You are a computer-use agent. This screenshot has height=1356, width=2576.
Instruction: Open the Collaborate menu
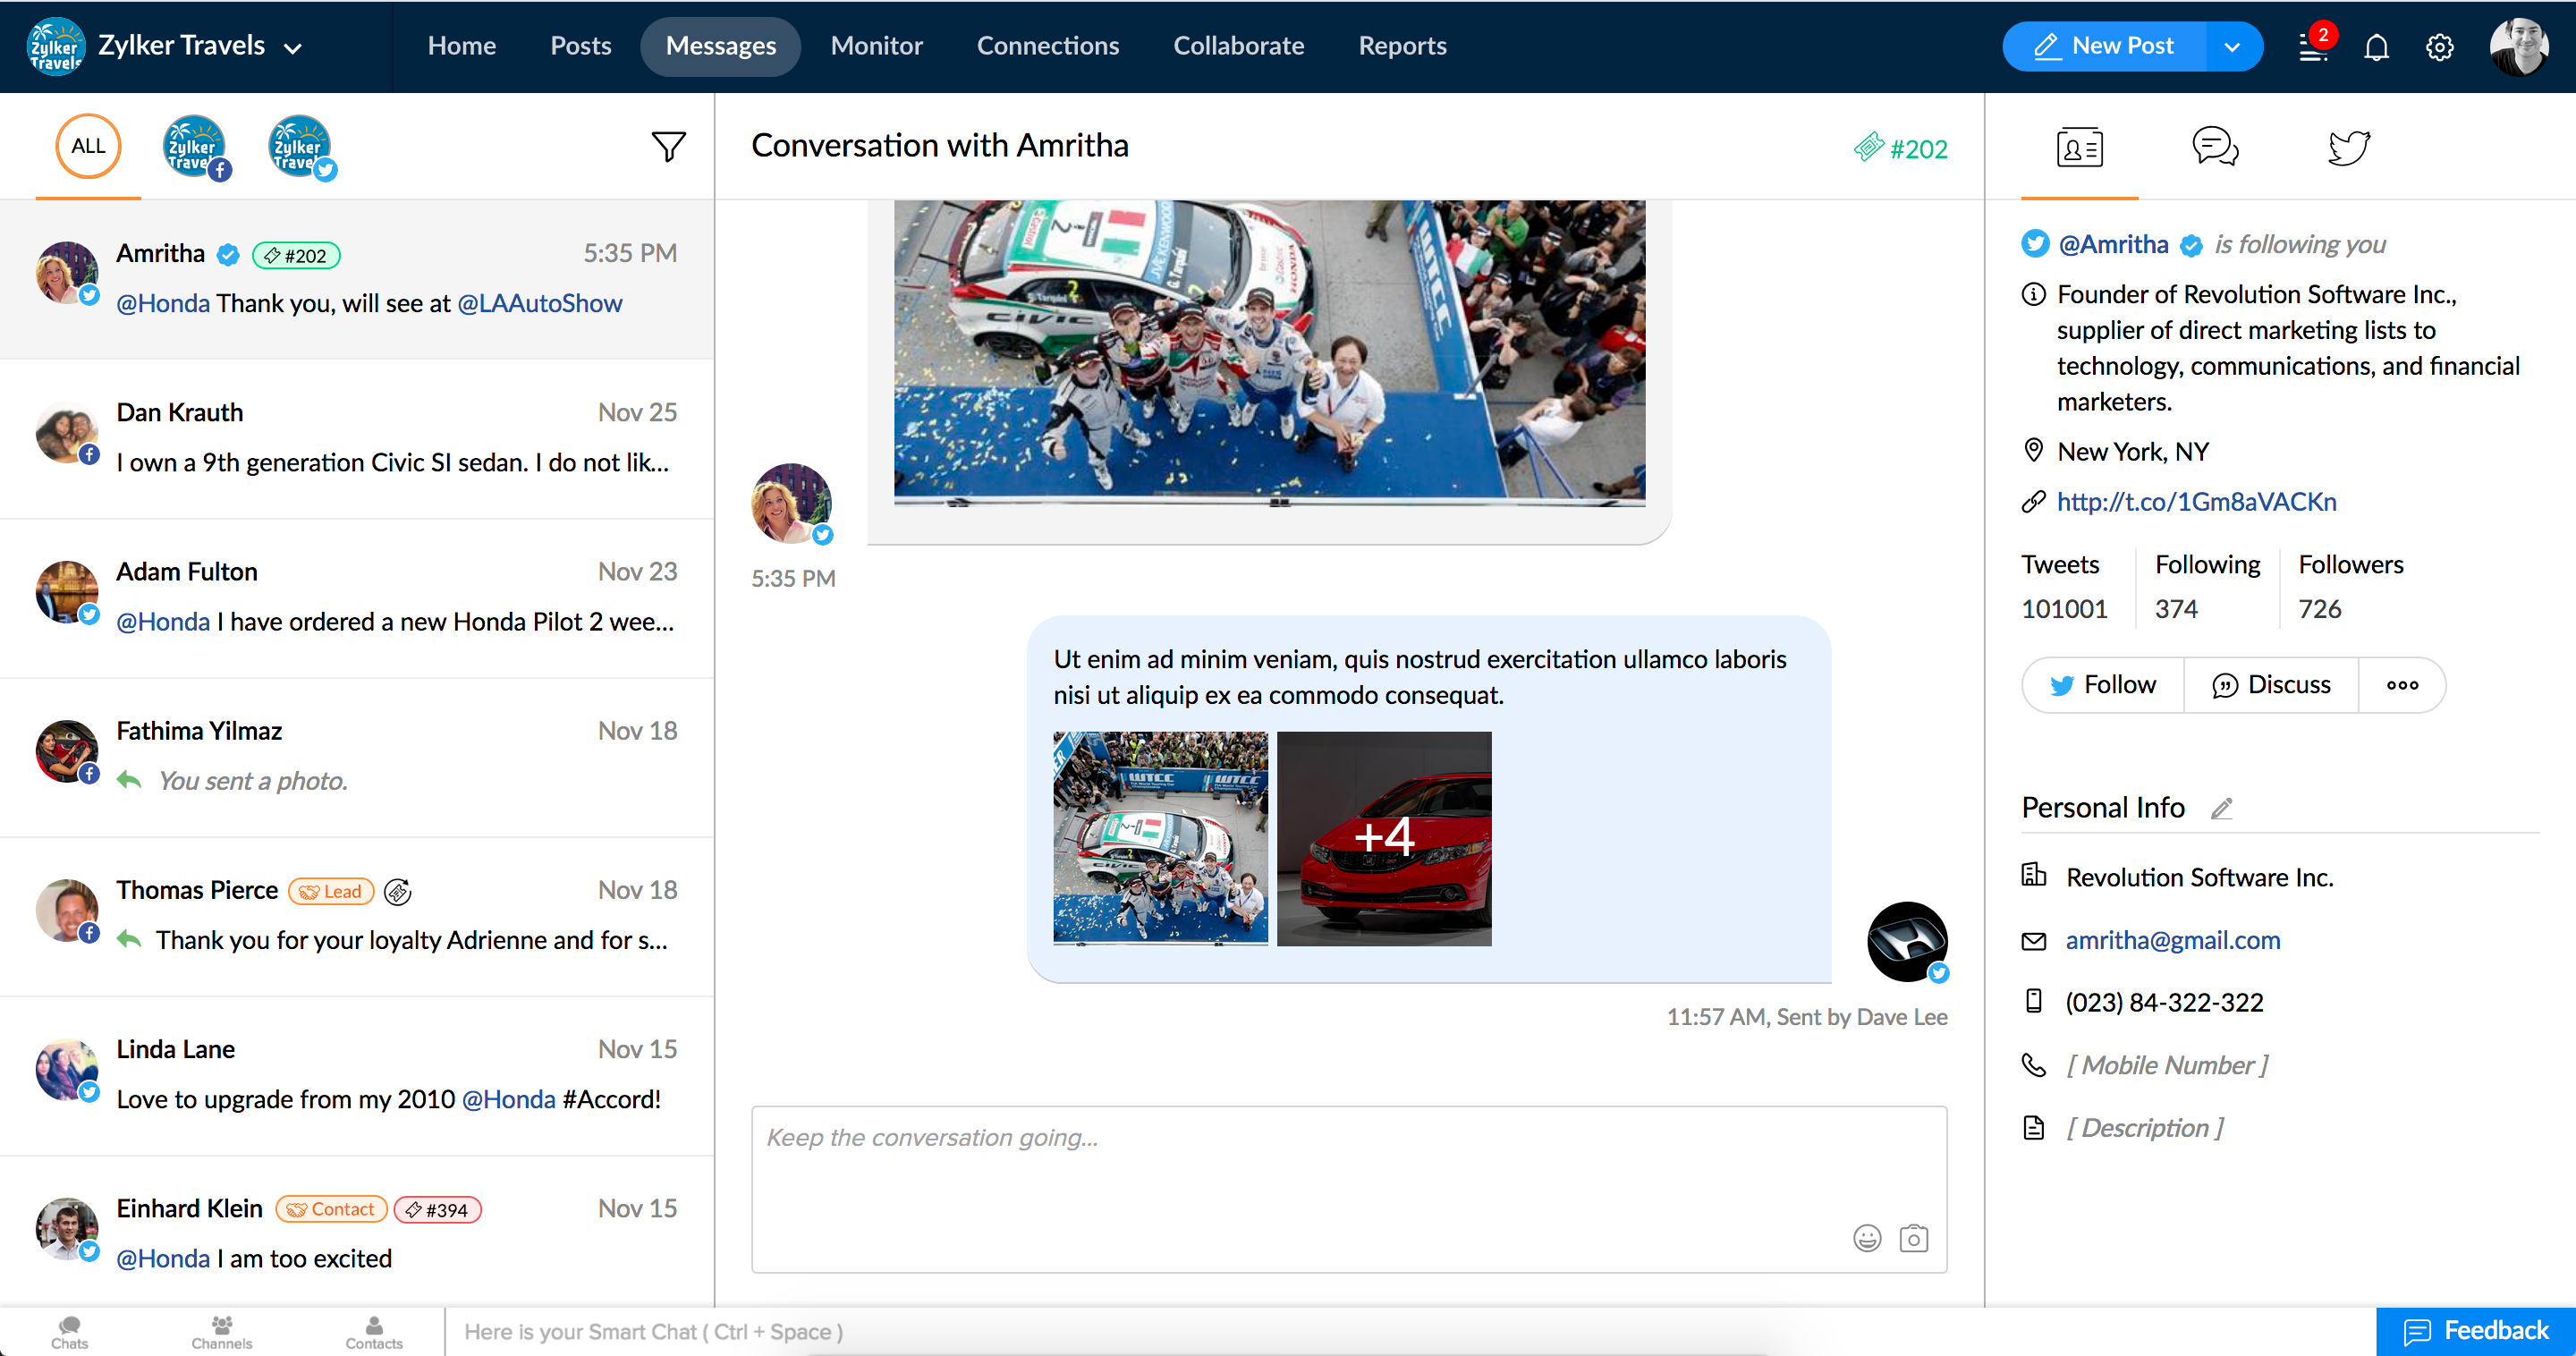point(1238,46)
